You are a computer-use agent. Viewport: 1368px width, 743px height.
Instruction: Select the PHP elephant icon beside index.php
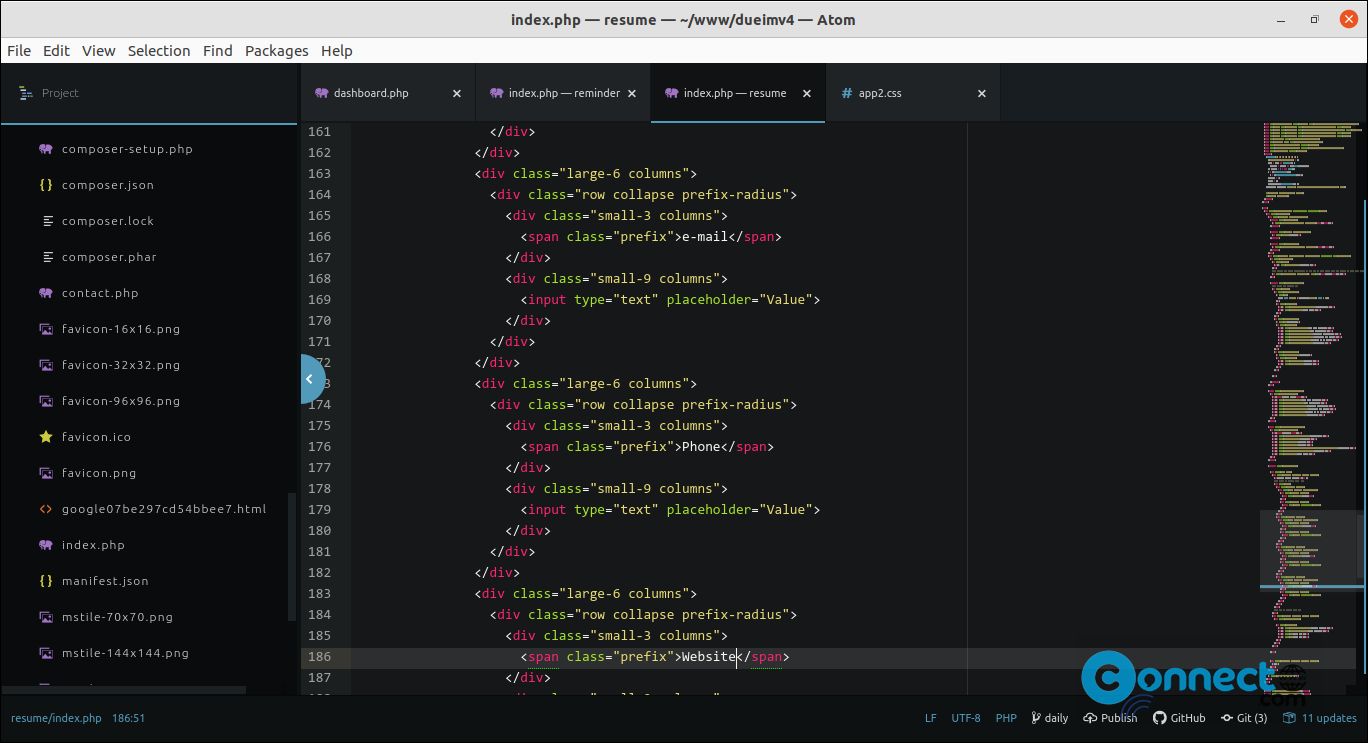pos(45,545)
